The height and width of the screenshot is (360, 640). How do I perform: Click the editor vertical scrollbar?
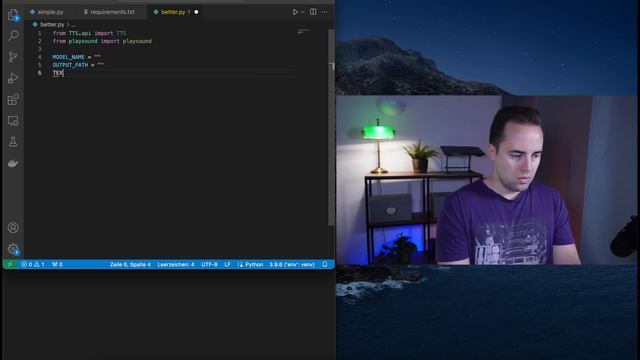pos(331,127)
